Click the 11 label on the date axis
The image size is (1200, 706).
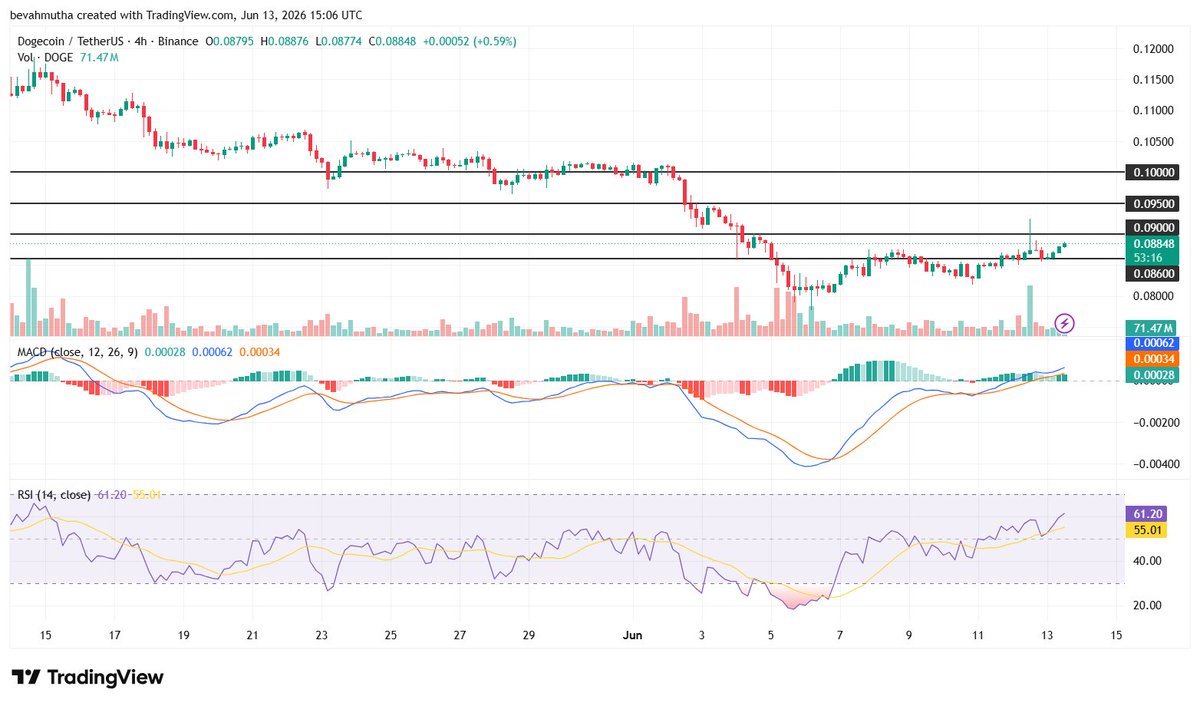(x=978, y=635)
